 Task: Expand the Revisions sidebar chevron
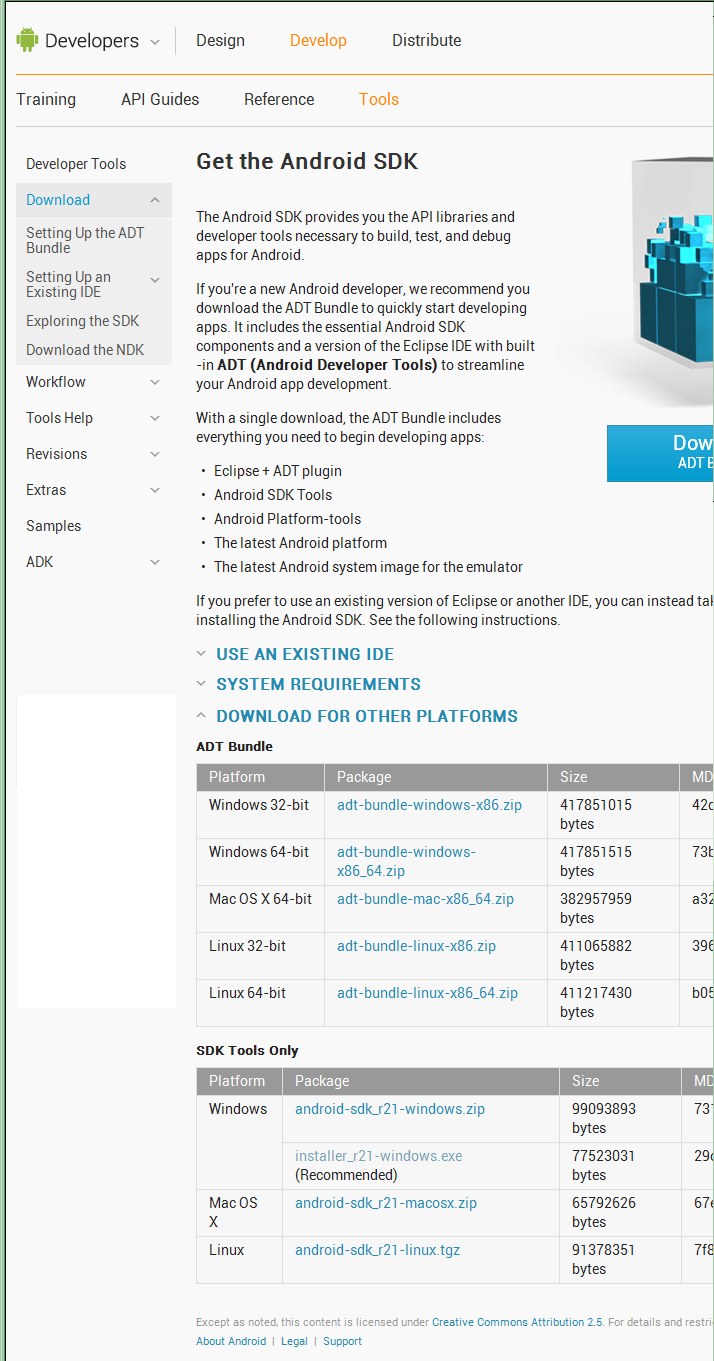coord(155,454)
